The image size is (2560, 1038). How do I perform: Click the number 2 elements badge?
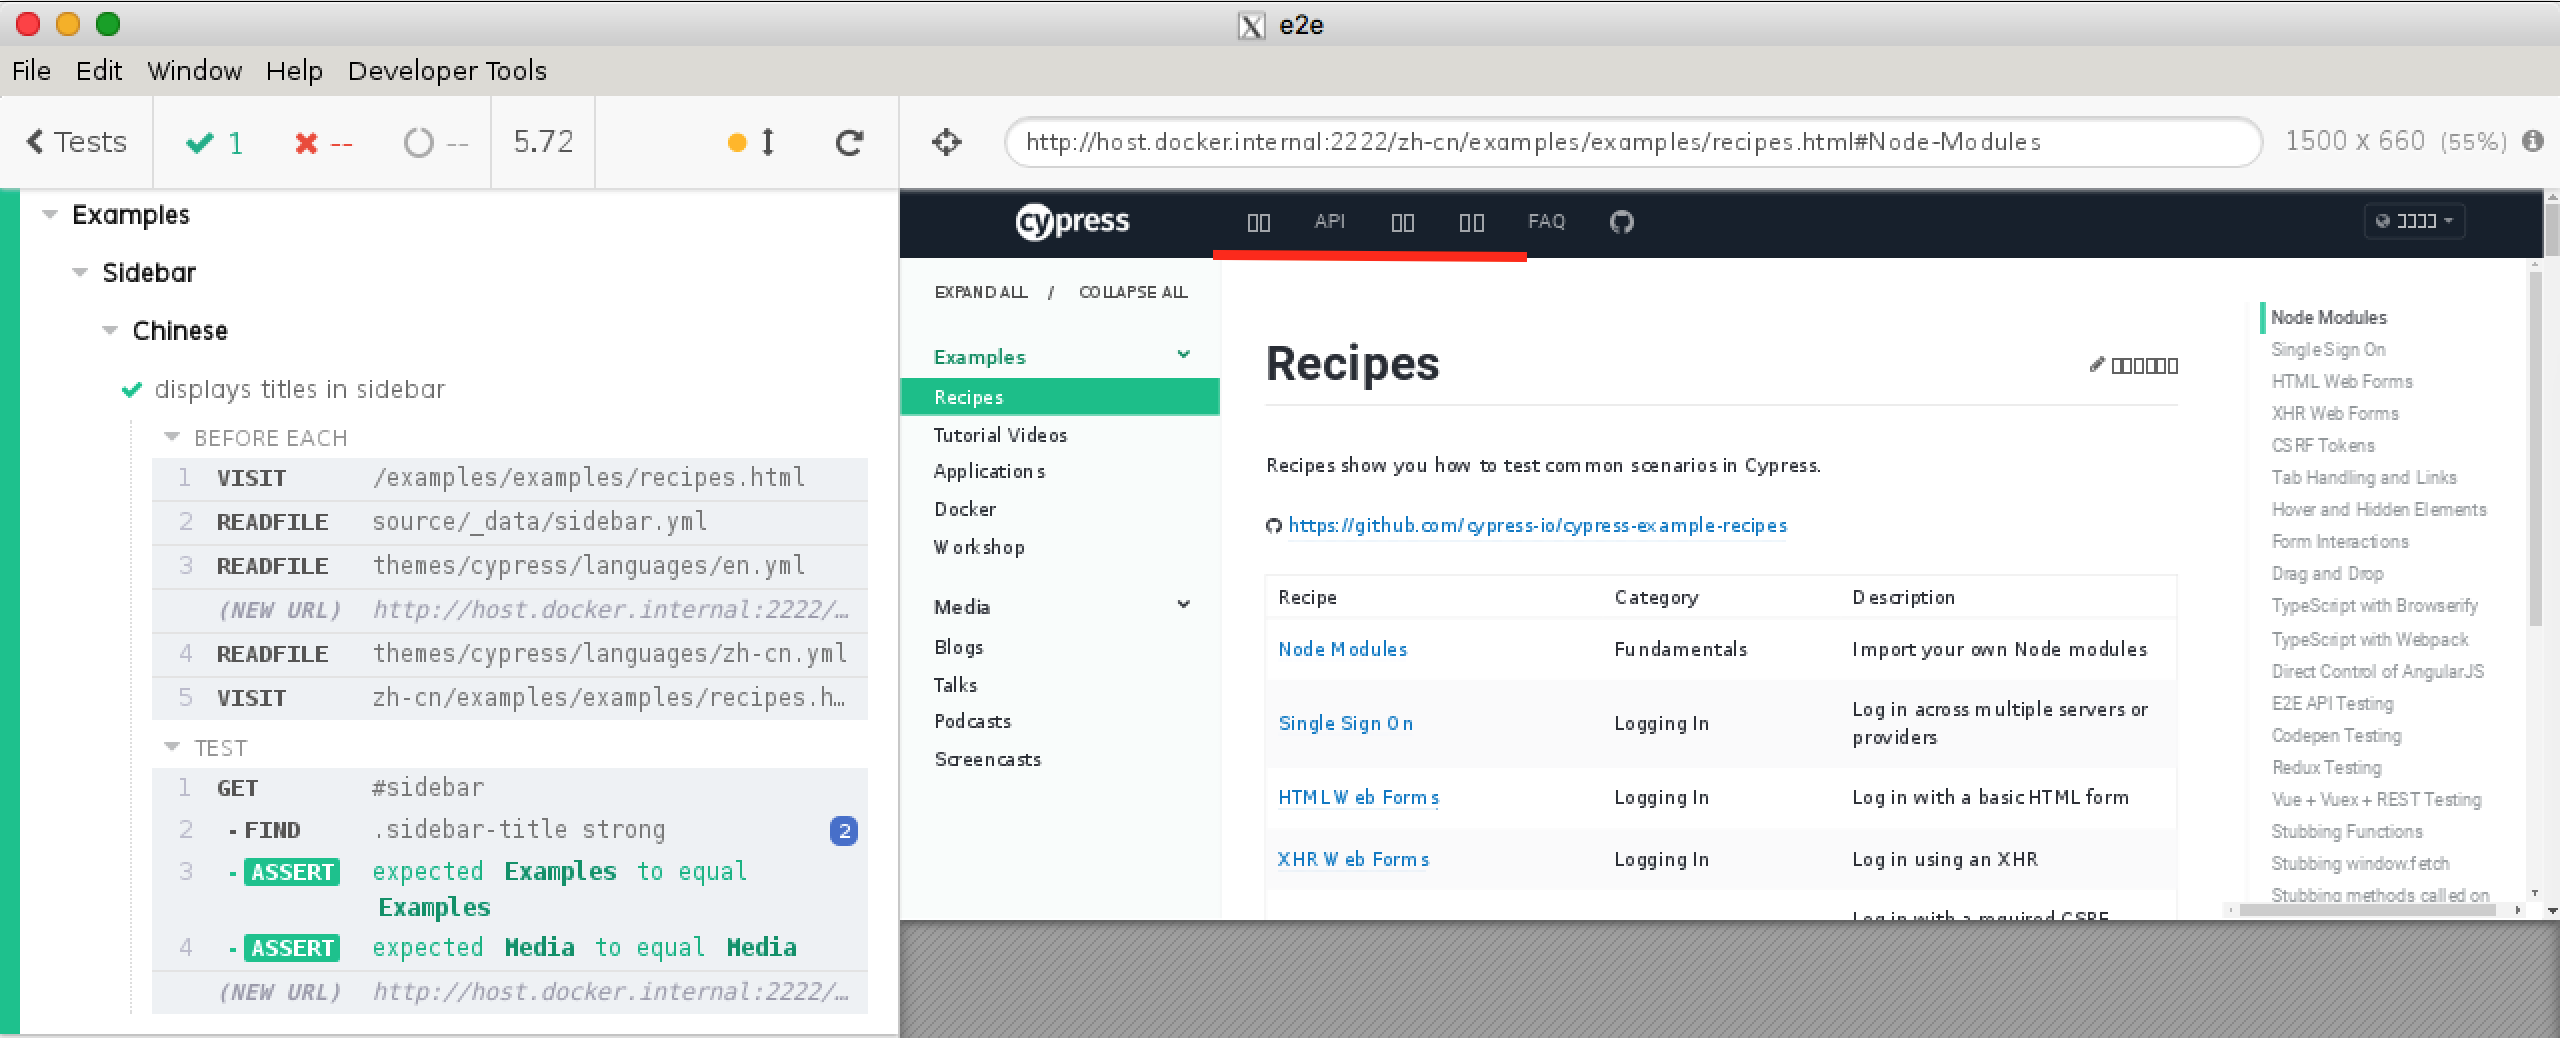(x=844, y=831)
